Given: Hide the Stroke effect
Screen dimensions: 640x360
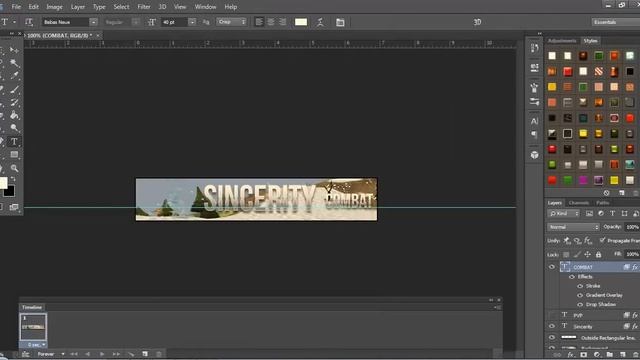Looking at the screenshot, I should [580, 286].
